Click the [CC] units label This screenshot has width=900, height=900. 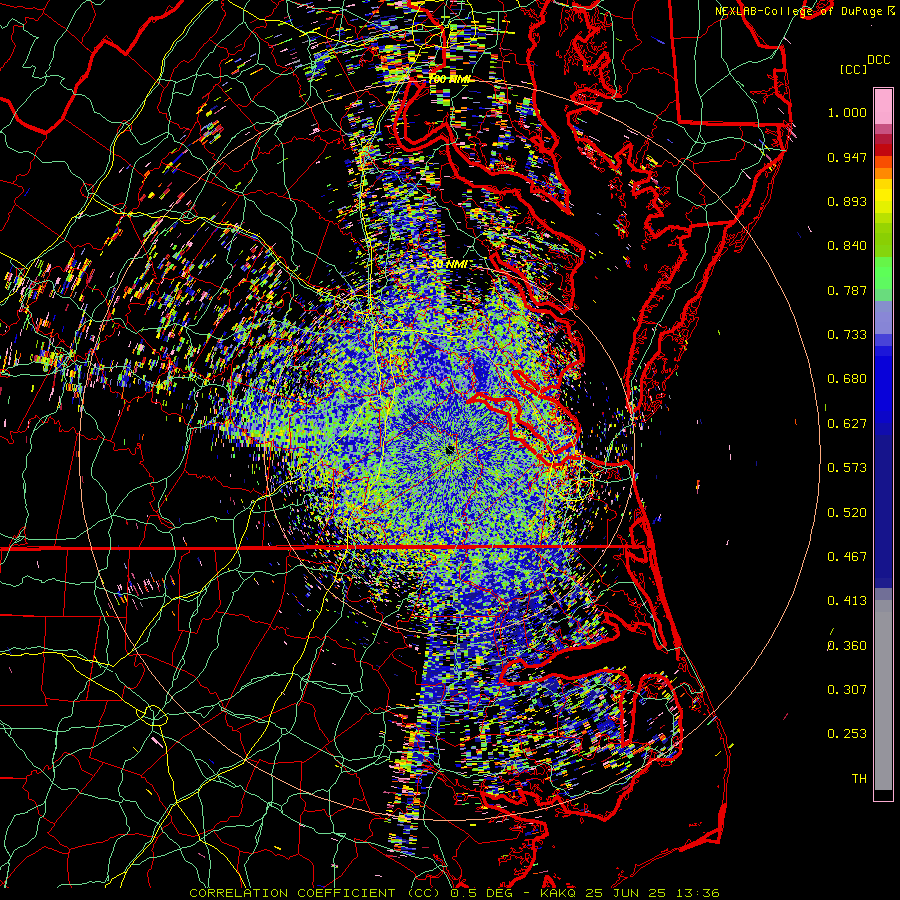point(853,69)
